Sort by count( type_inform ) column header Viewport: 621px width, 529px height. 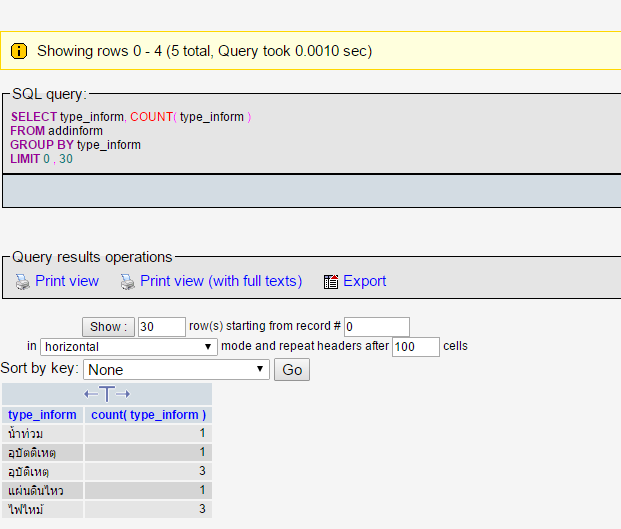pos(149,415)
